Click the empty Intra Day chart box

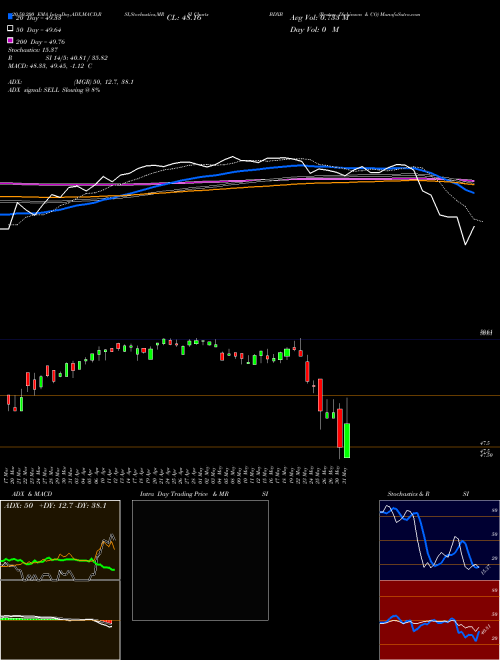200,560
